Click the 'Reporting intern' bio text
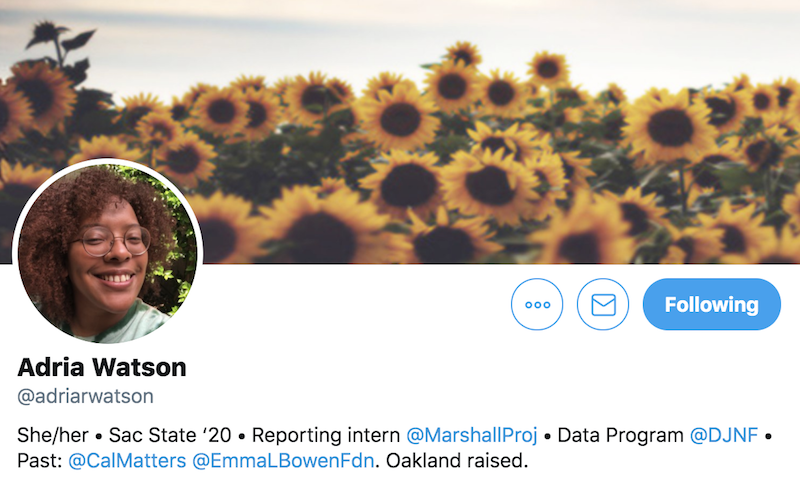This screenshot has width=800, height=485. pos(326,435)
